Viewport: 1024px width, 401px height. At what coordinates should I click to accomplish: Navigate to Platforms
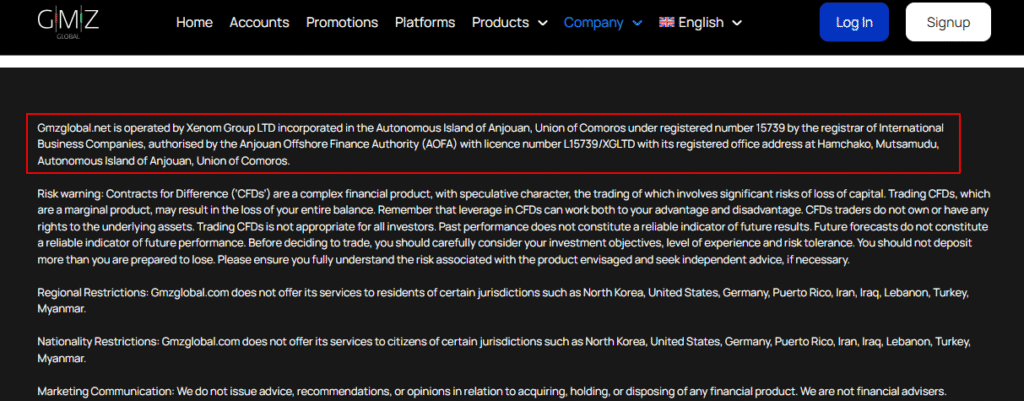tap(425, 22)
